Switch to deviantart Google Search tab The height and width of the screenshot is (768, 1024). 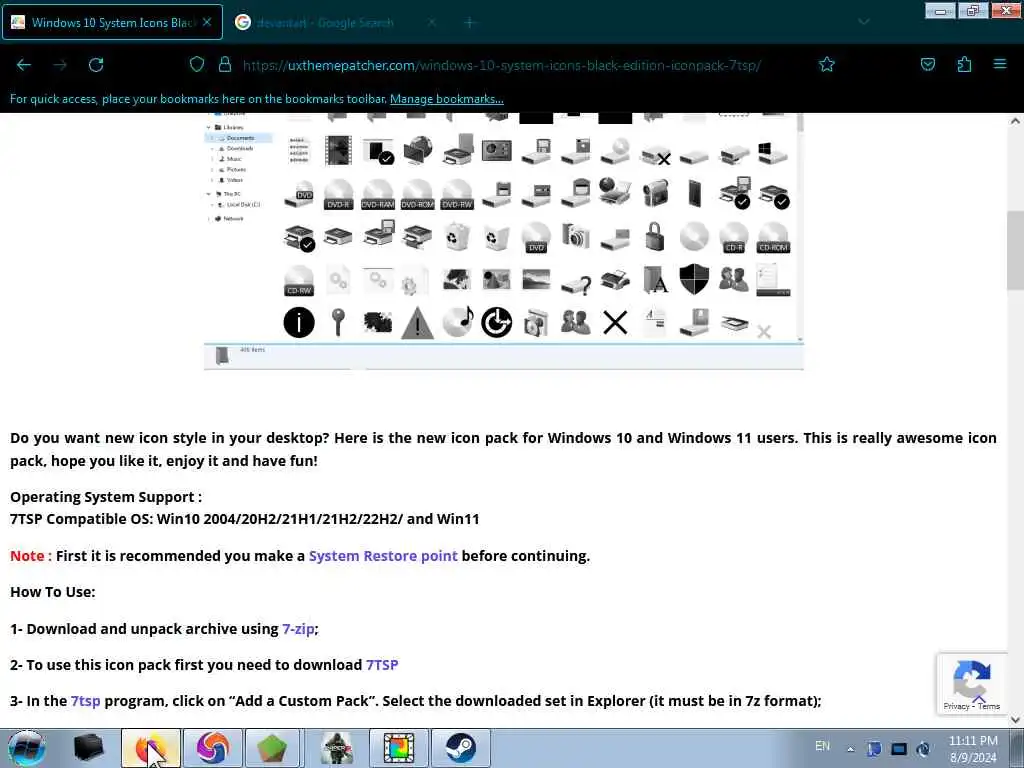point(335,23)
